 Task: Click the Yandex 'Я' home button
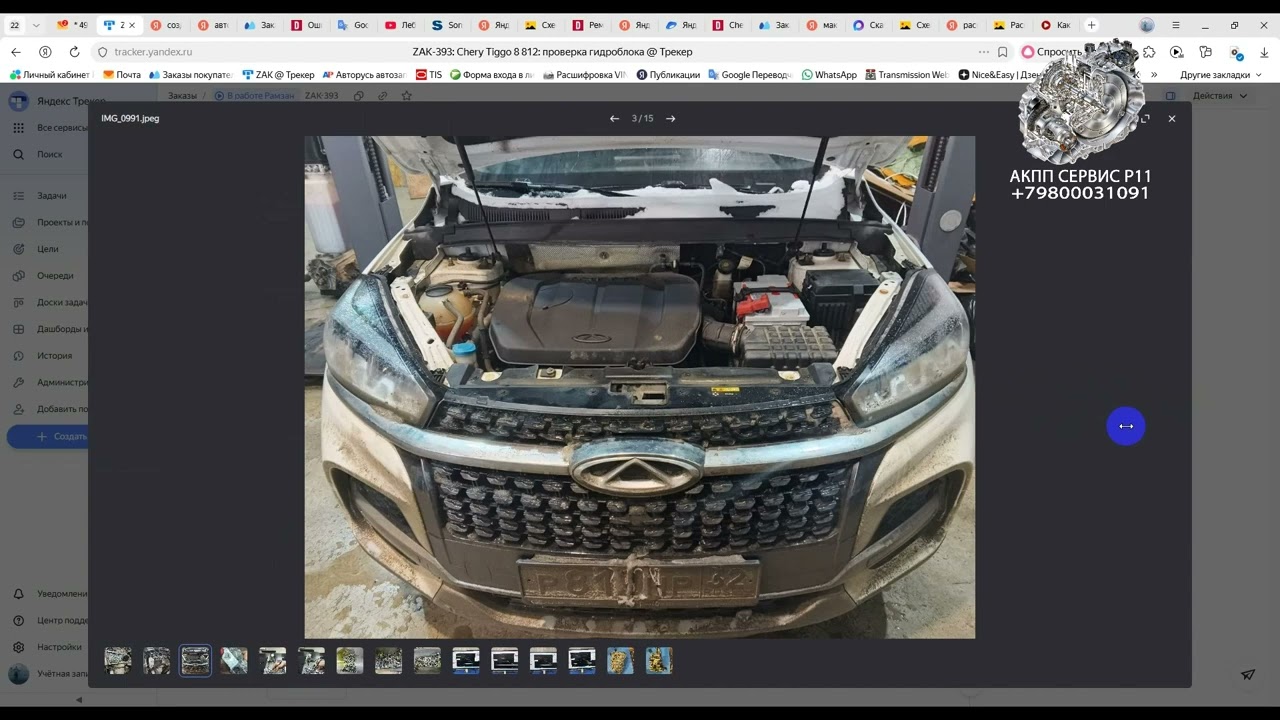pos(45,52)
